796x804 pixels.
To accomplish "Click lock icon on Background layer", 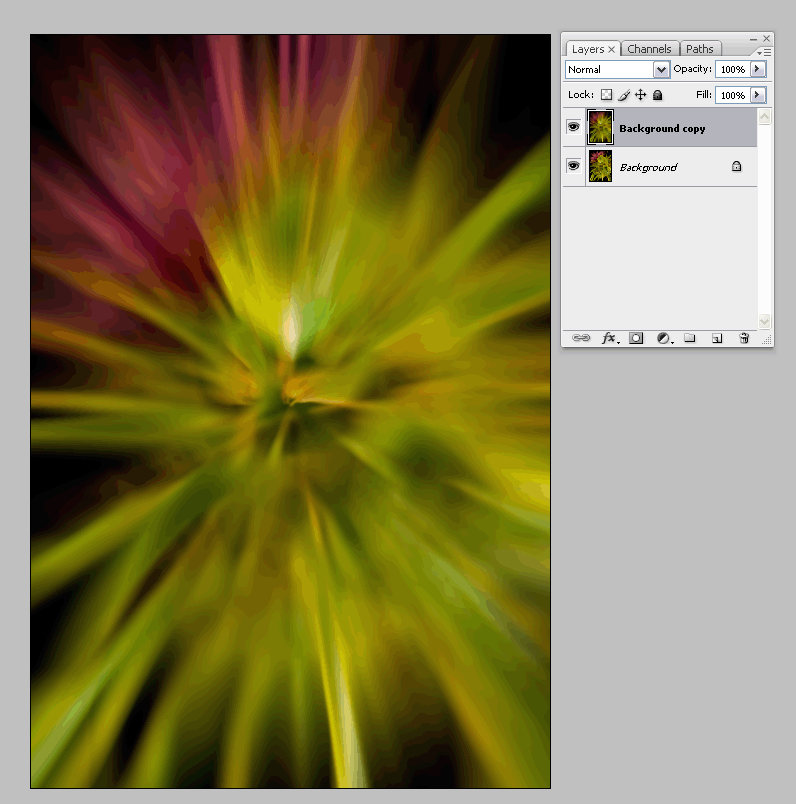I will 736,167.
